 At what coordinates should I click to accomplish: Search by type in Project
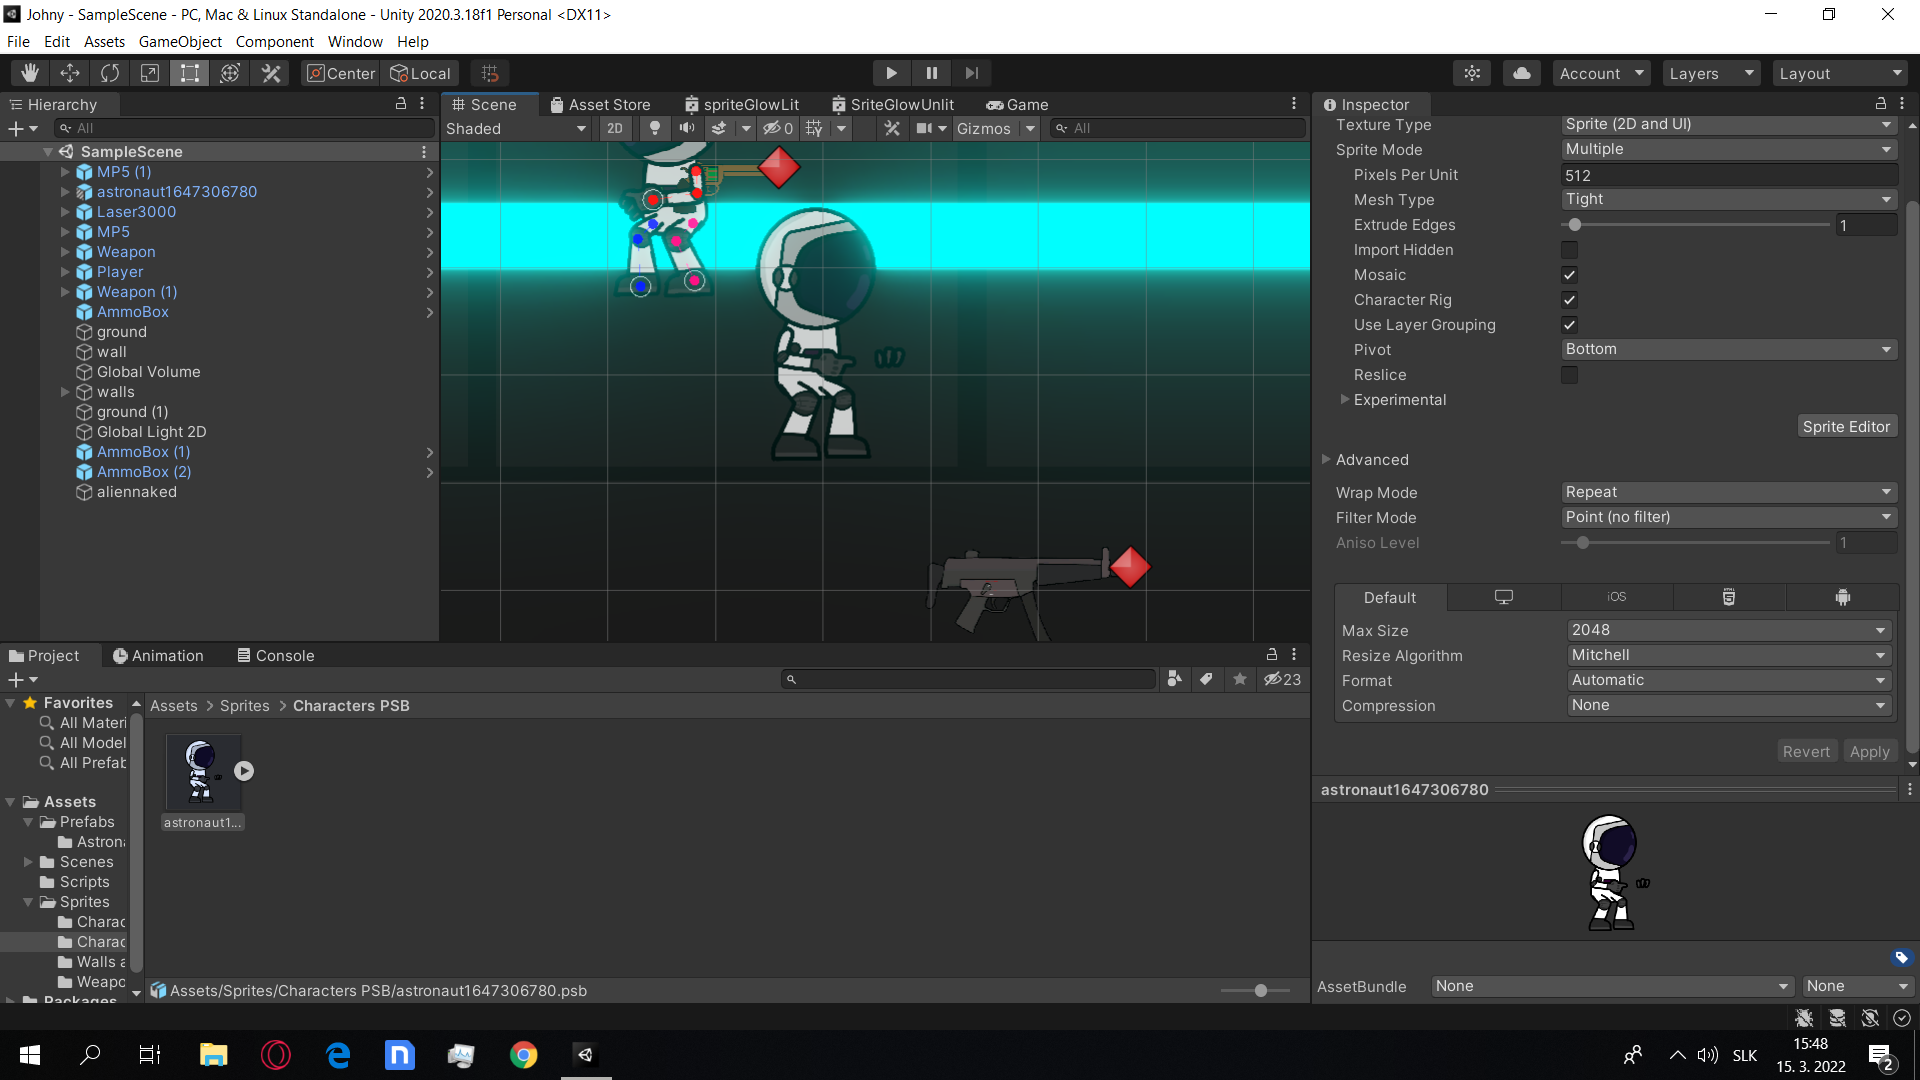[x=1175, y=679]
